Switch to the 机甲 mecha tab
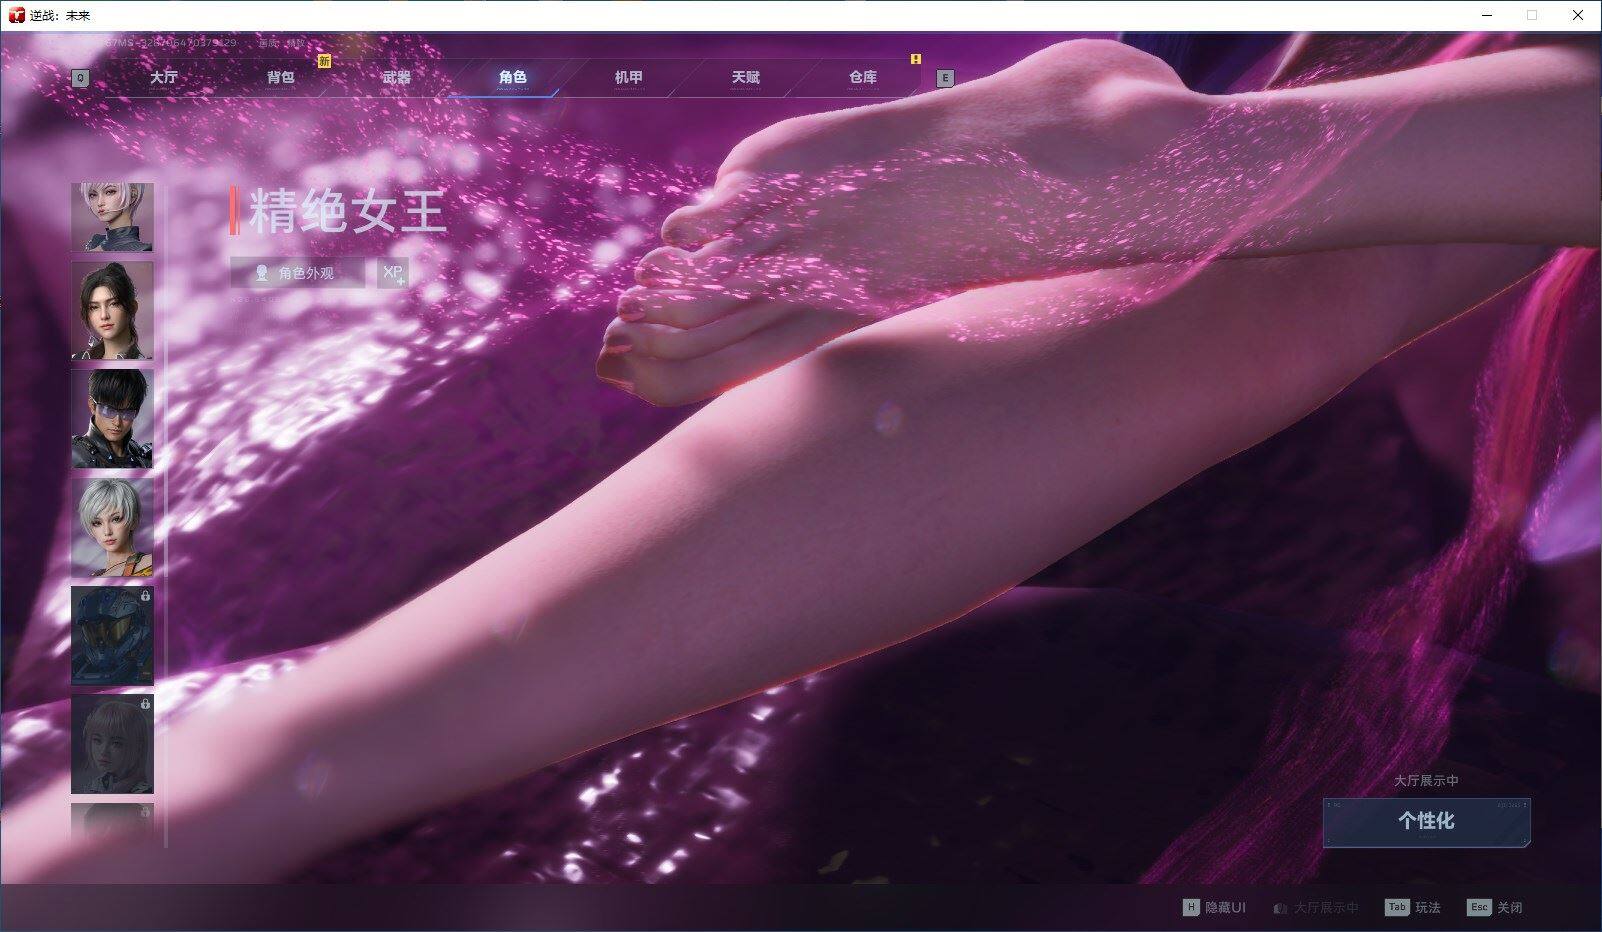Image resolution: width=1602 pixels, height=932 pixels. [629, 77]
